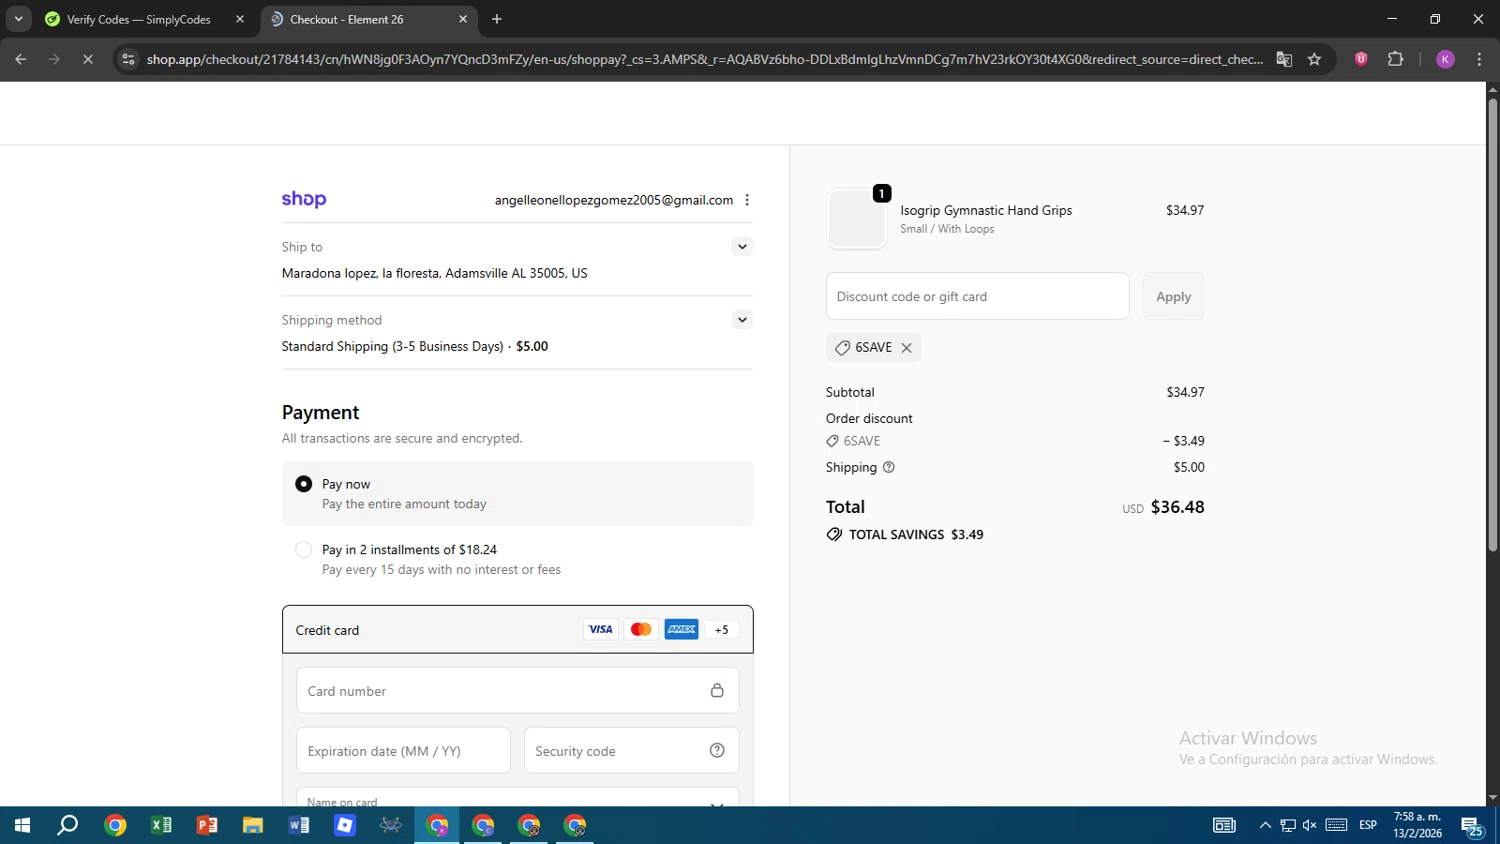The height and width of the screenshot is (844, 1500).
Task: Click the Isogrip product thumbnail
Action: click(857, 218)
